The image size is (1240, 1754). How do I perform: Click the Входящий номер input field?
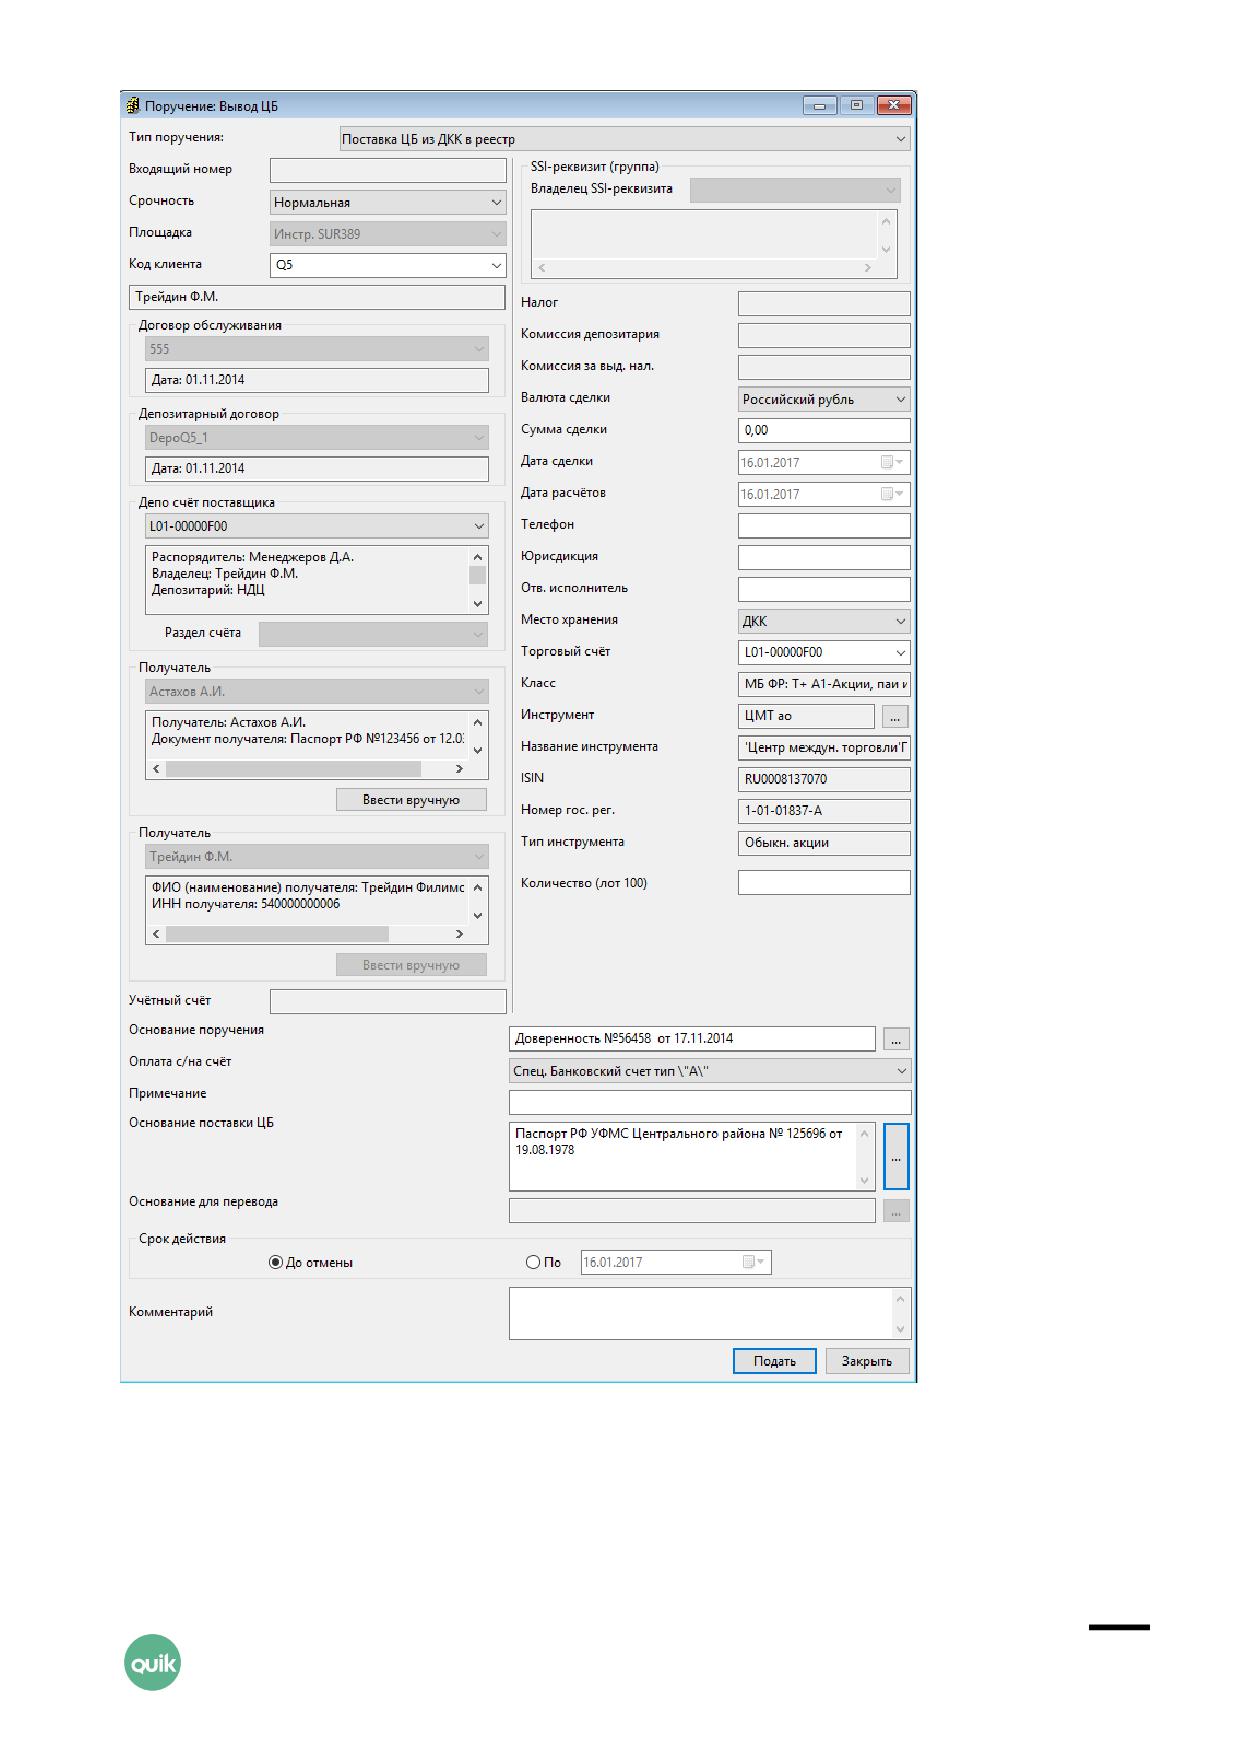click(388, 170)
